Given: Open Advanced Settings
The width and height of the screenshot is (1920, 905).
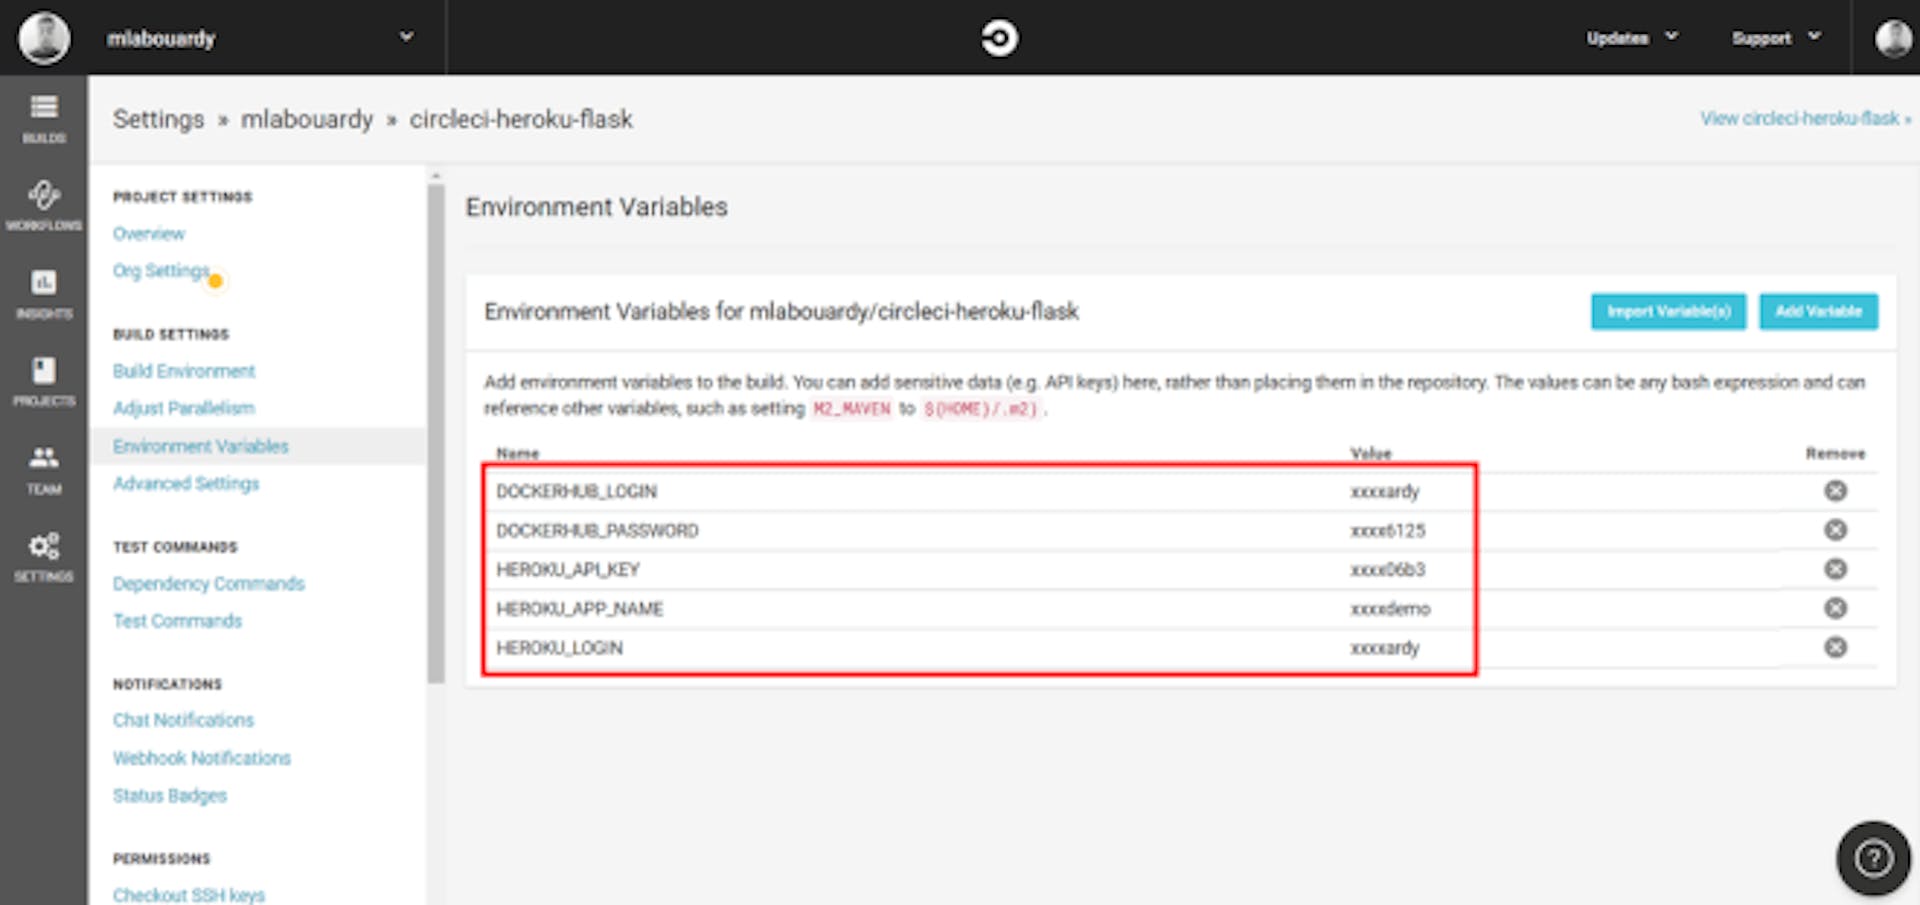Looking at the screenshot, I should point(185,483).
